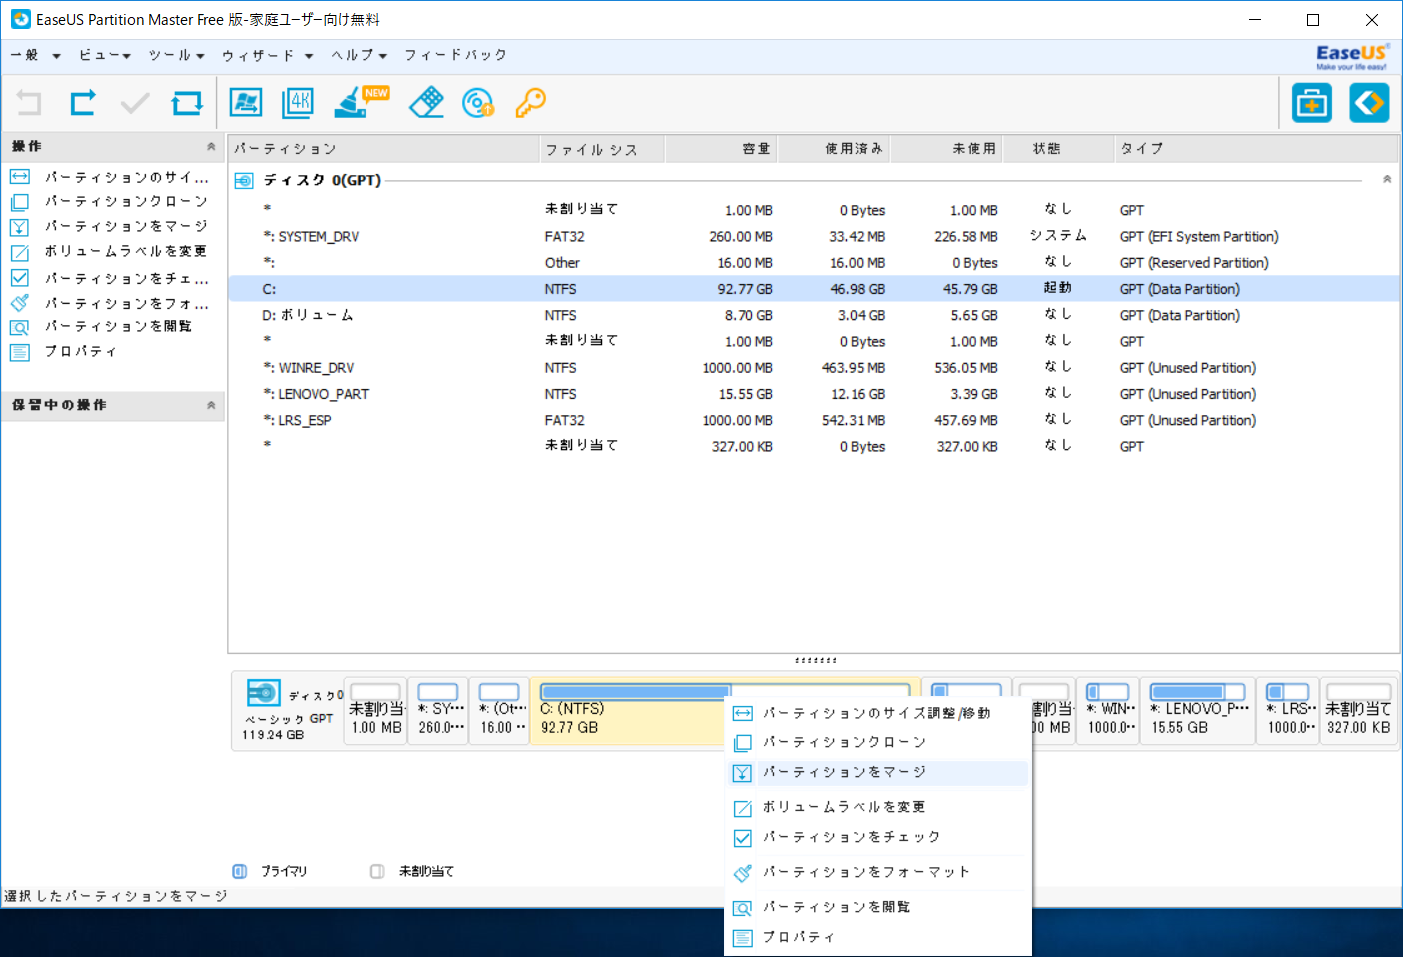The height and width of the screenshot is (957, 1403).
Task: Collapse the 保留中の操作 section
Action: tap(211, 406)
